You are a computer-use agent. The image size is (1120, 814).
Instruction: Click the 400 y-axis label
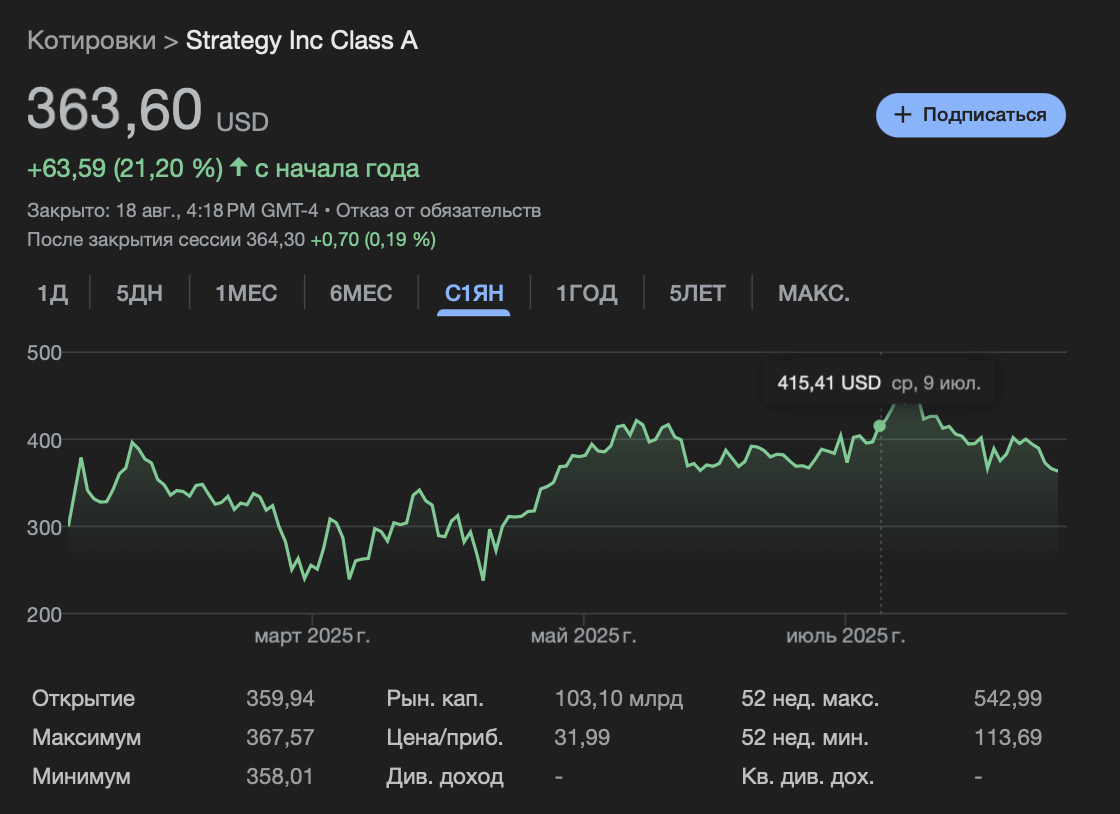pos(44,441)
